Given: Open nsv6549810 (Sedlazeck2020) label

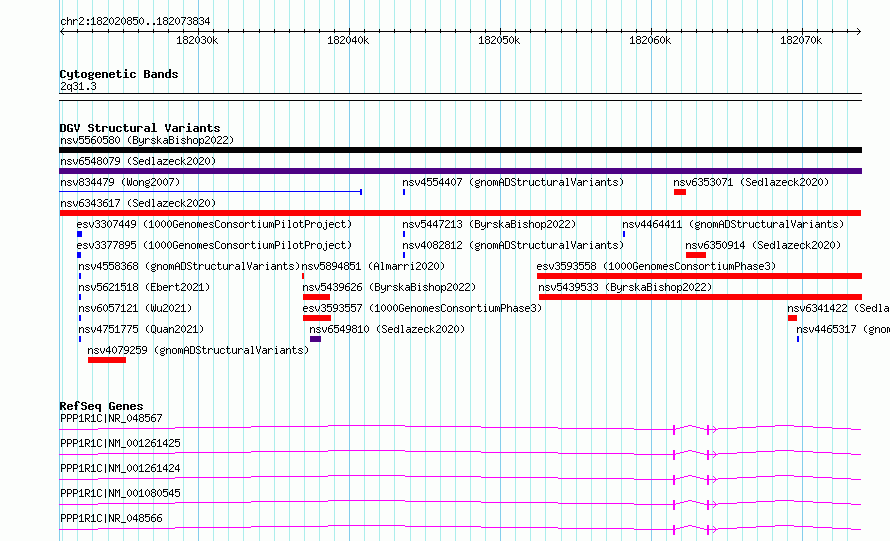Looking at the screenshot, I should (387, 329).
